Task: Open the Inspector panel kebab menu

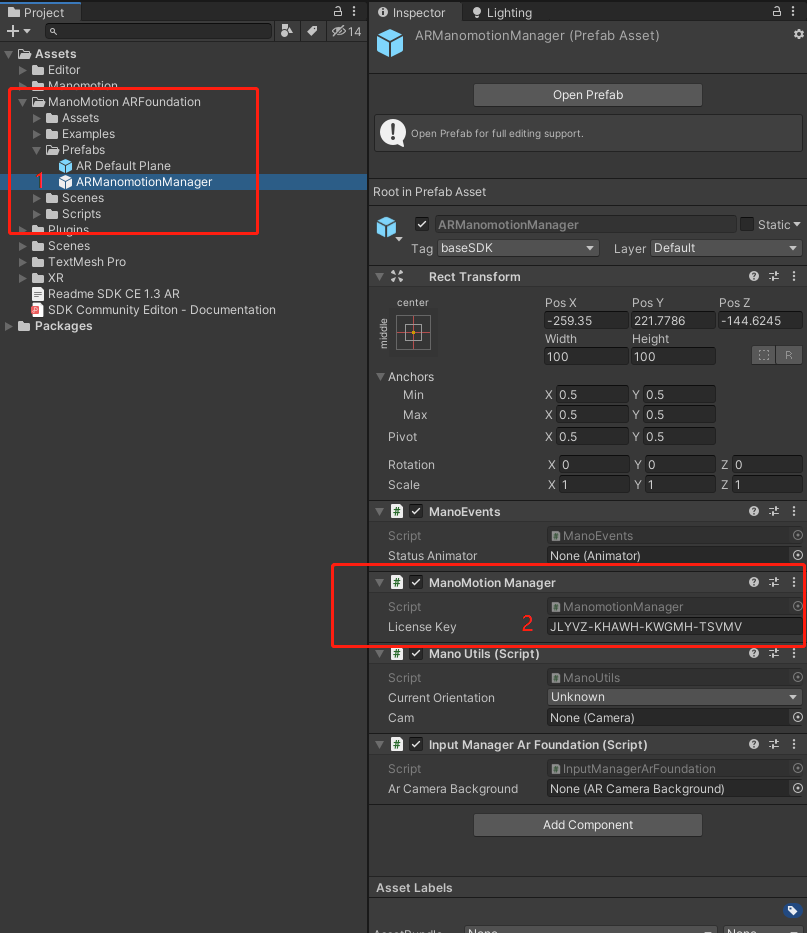Action: [x=793, y=11]
